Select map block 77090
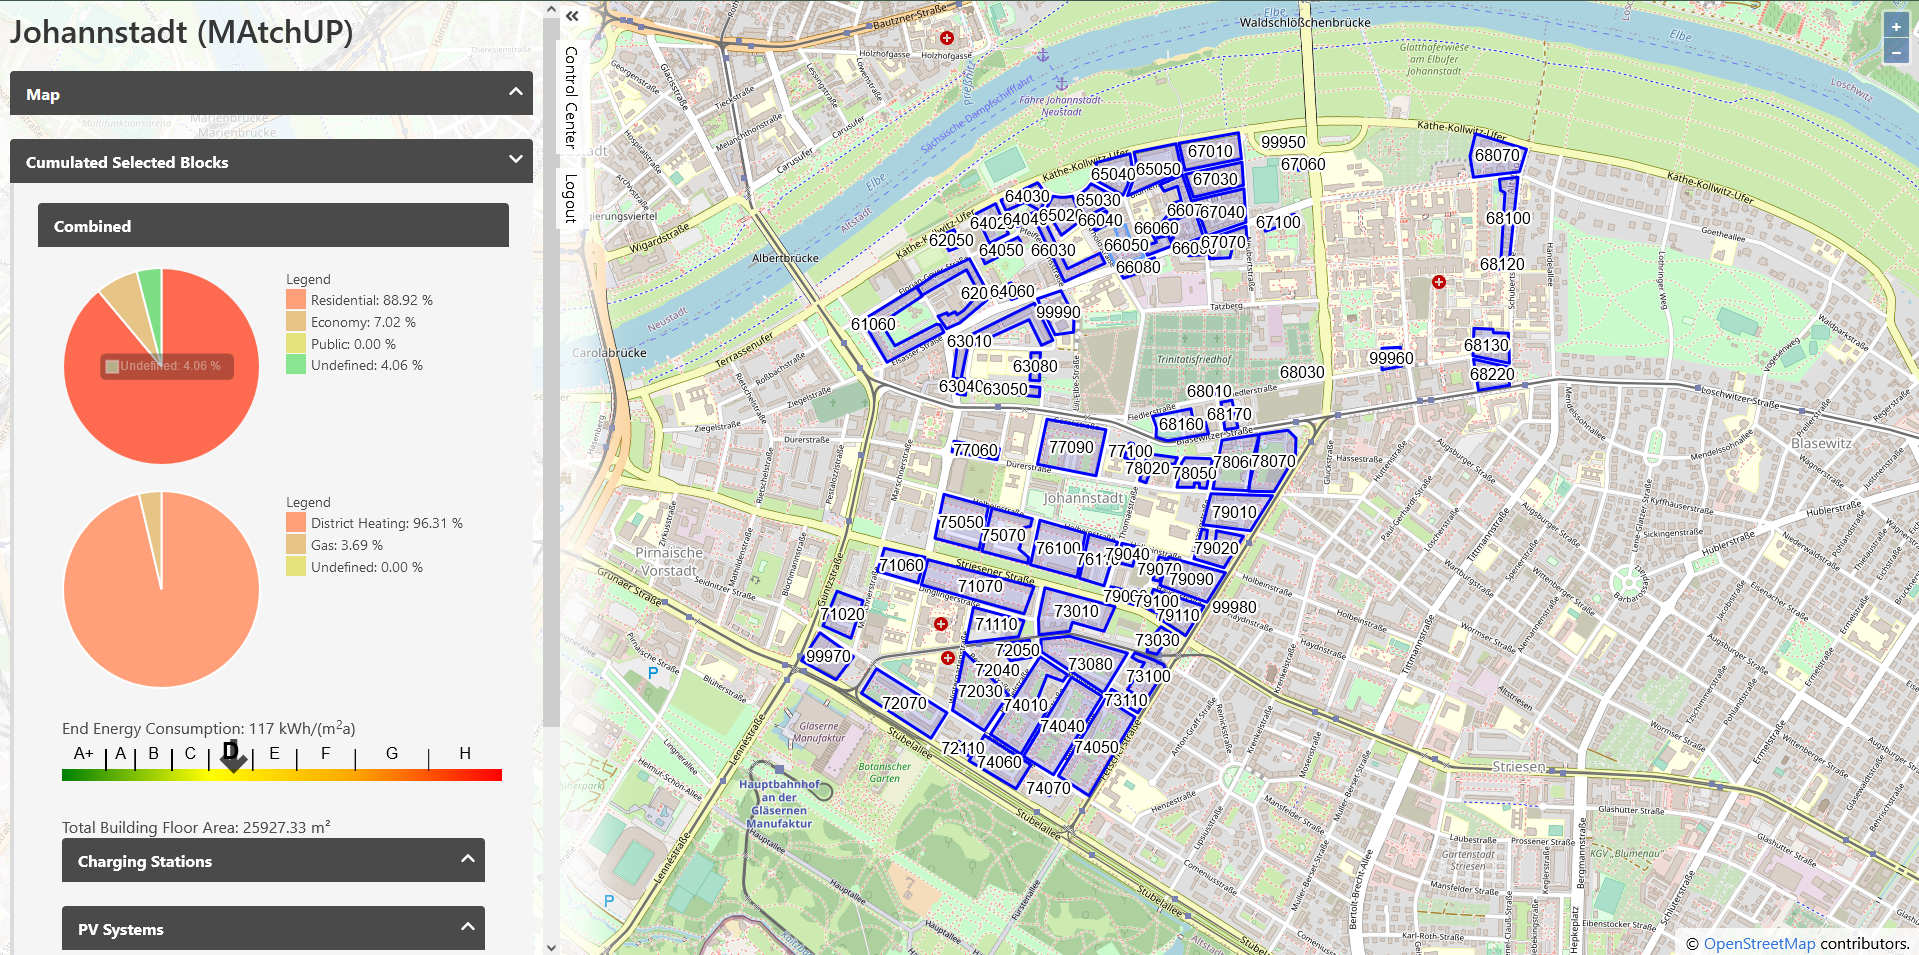 point(1071,447)
